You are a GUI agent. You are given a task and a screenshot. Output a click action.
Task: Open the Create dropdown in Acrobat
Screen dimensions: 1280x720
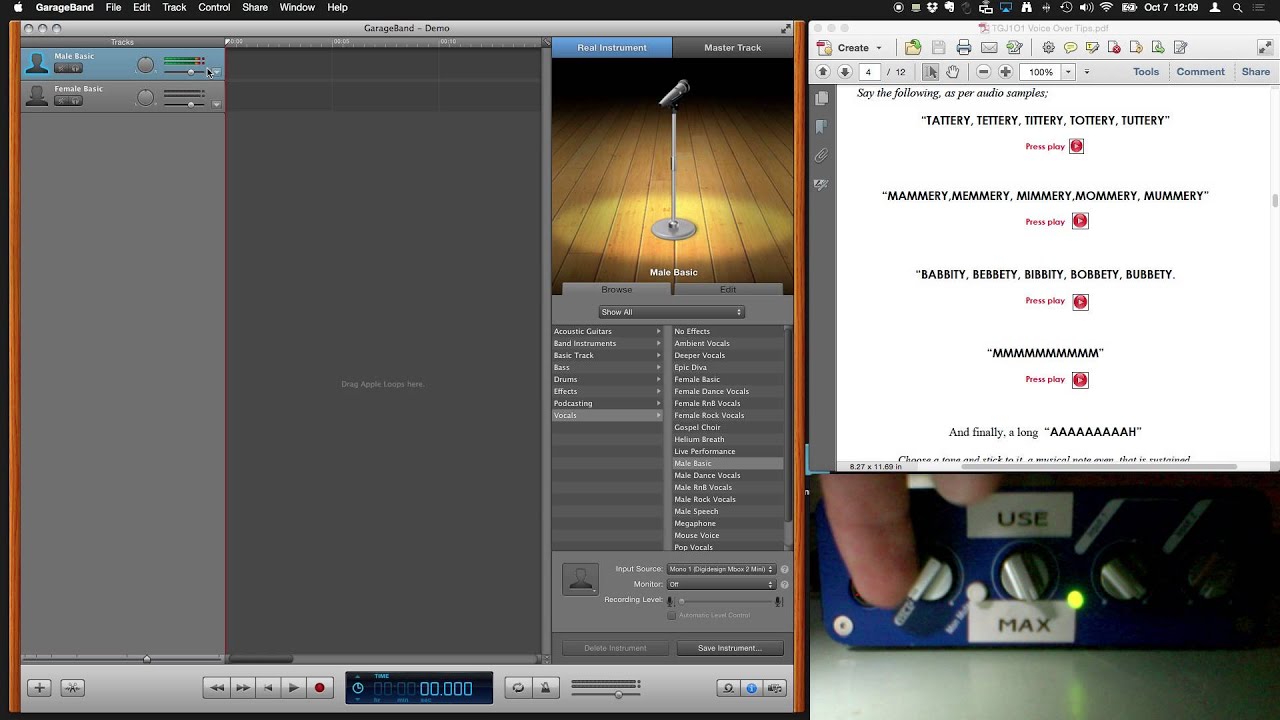(x=851, y=47)
